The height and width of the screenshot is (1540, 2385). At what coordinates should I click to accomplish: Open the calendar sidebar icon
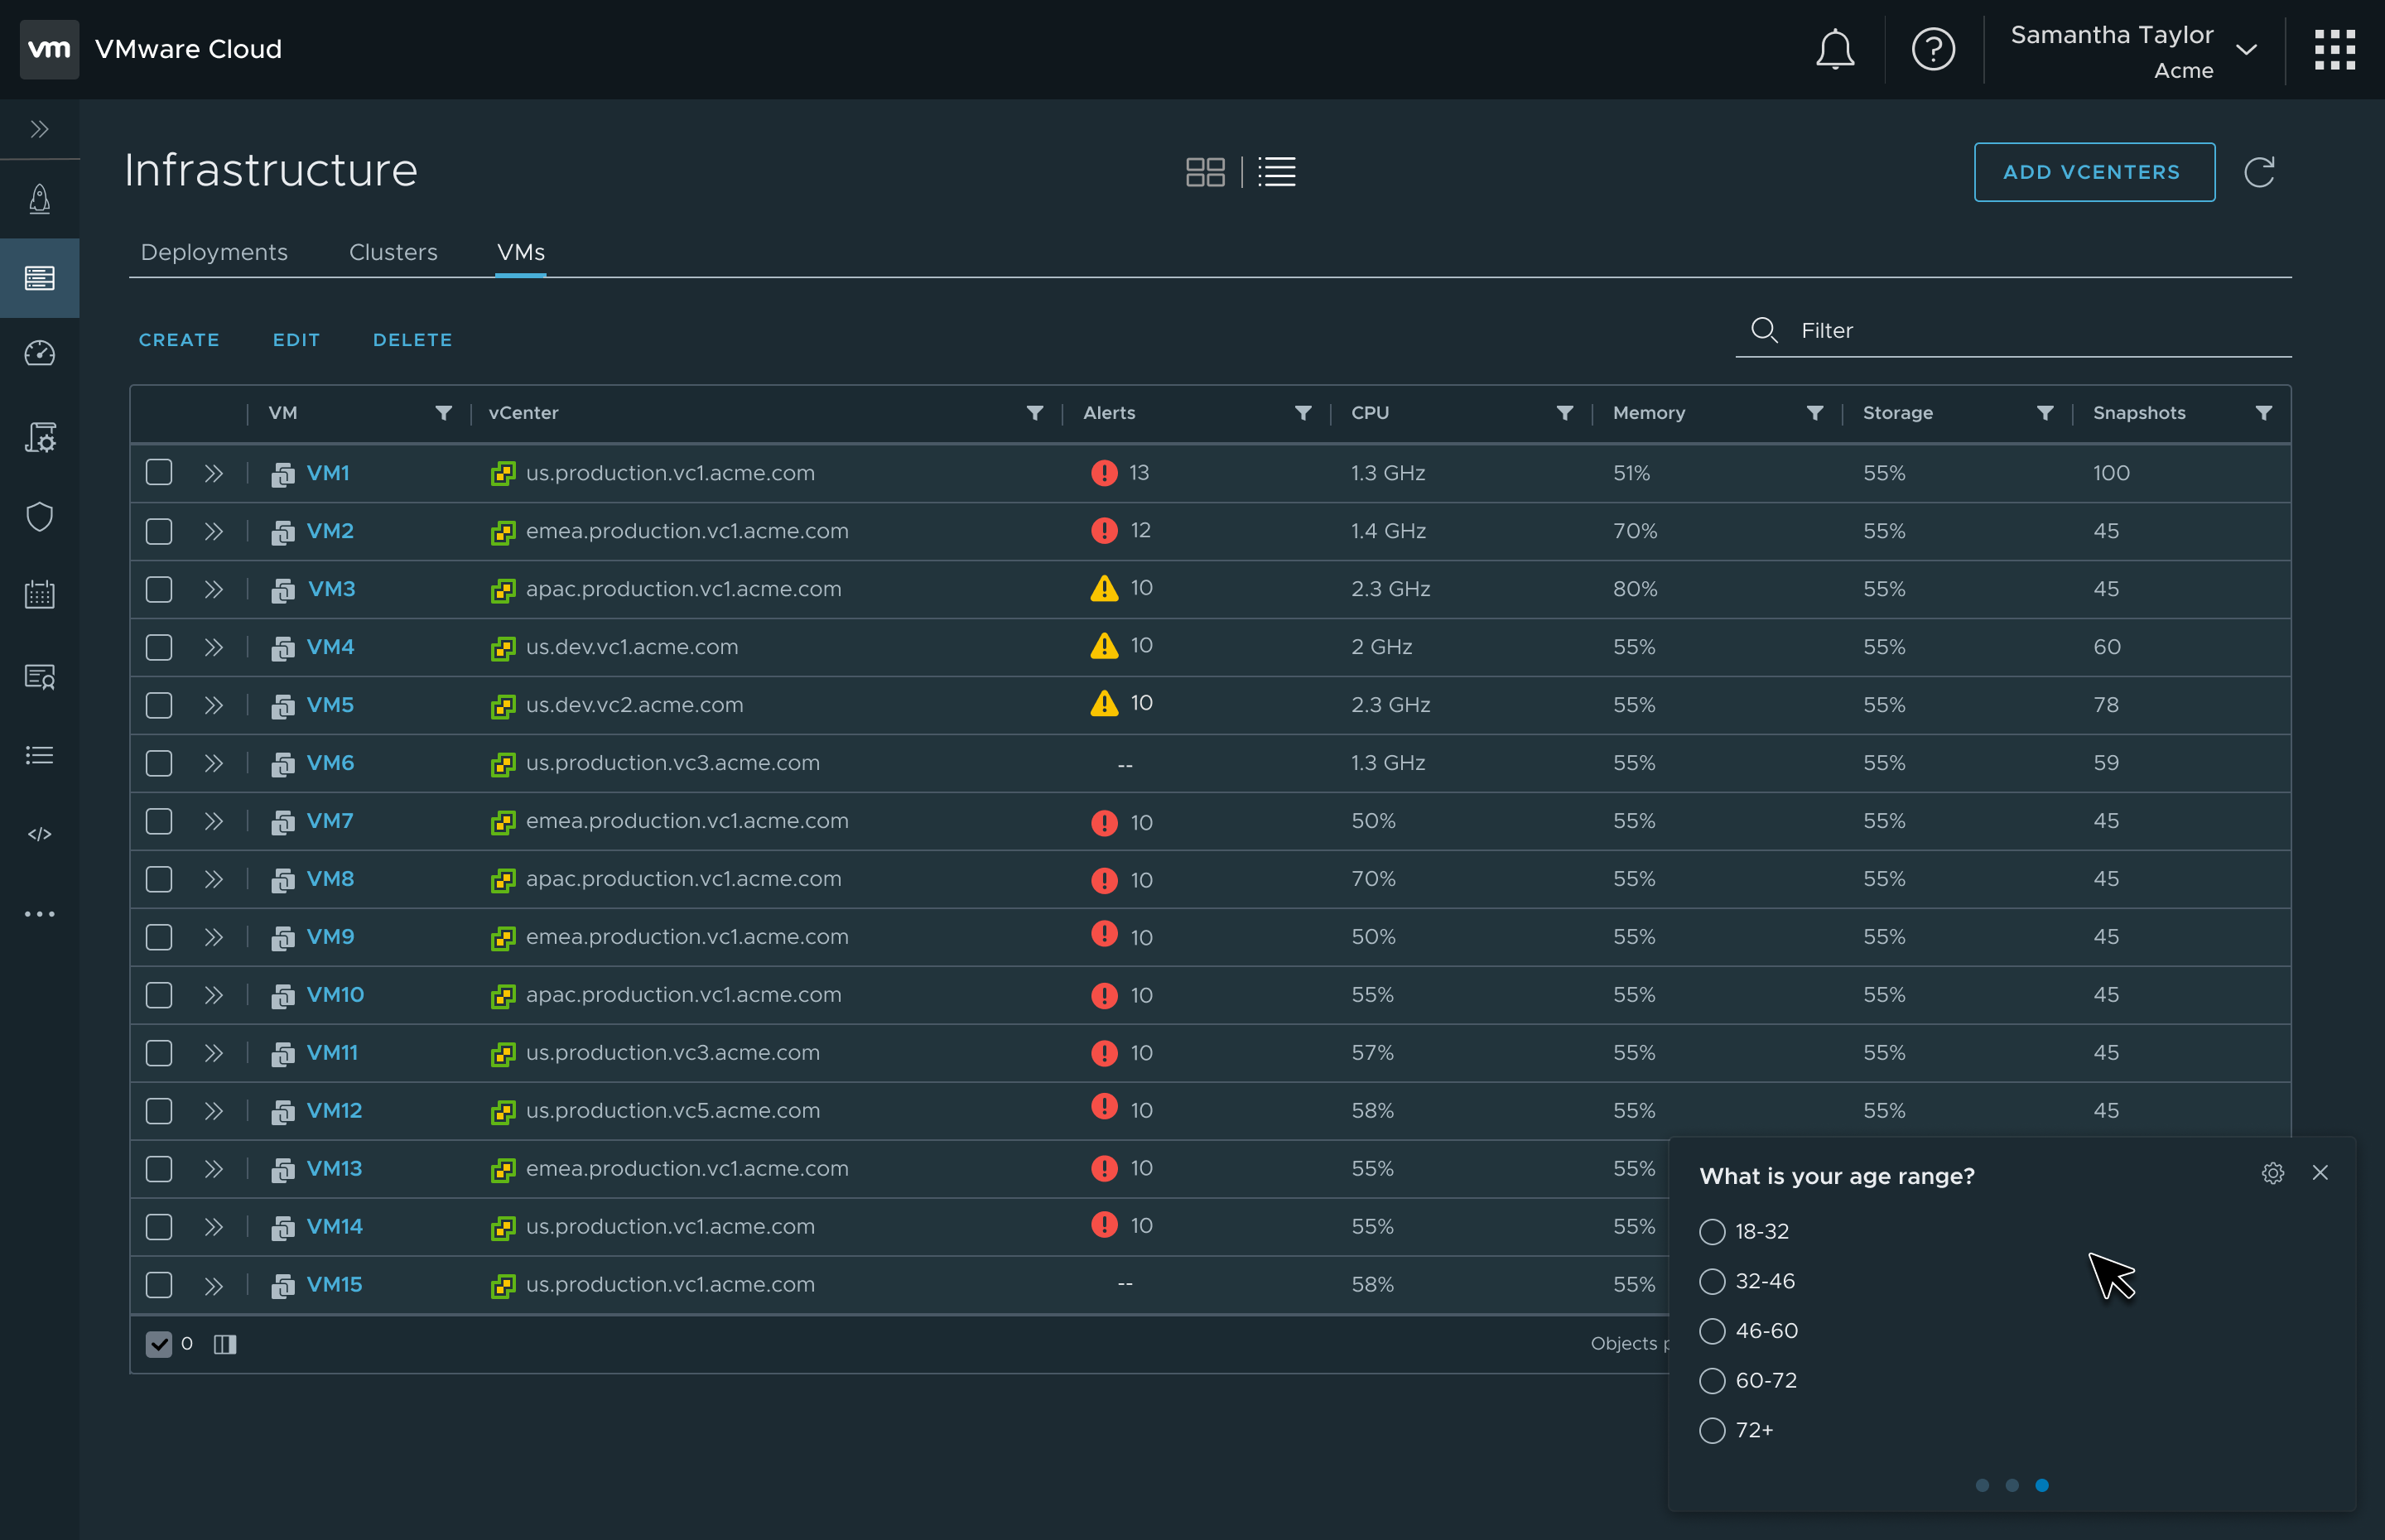click(40, 594)
